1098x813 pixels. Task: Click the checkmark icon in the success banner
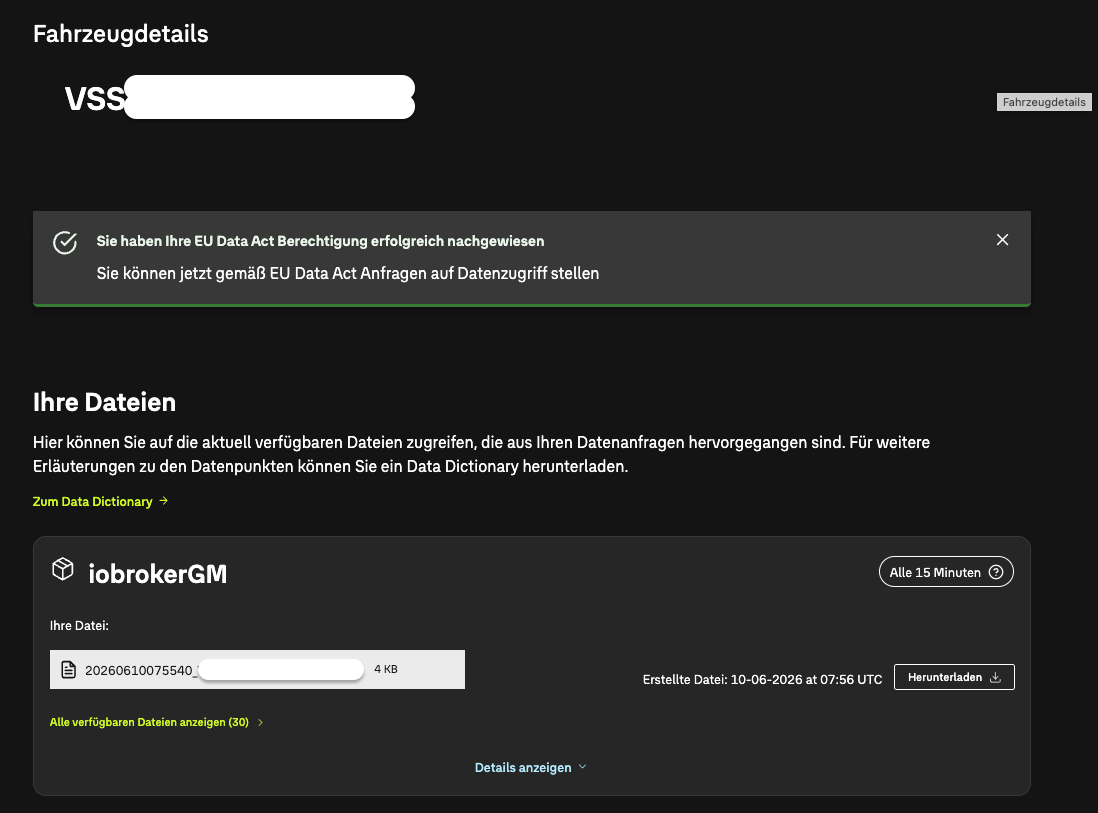(x=65, y=243)
